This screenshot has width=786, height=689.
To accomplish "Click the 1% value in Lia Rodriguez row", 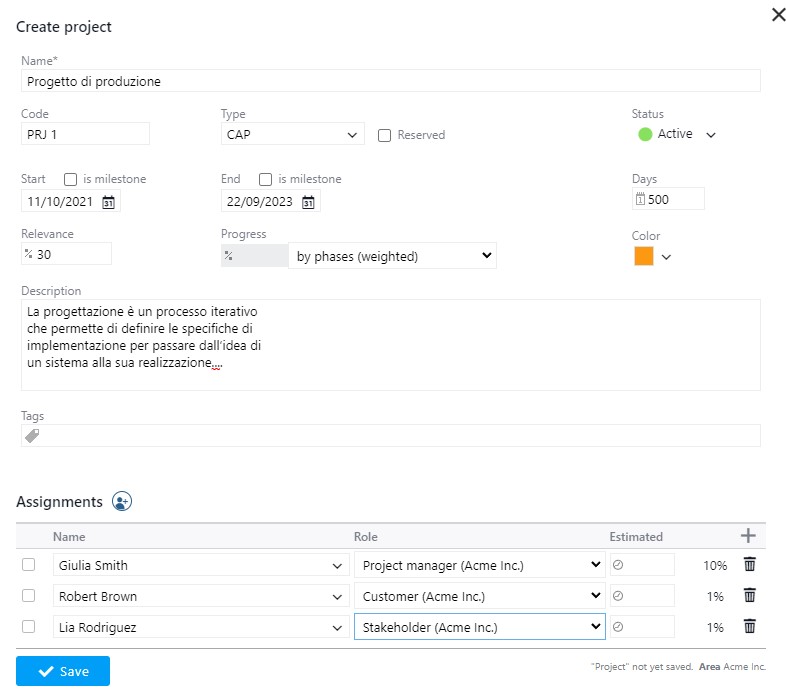I will tap(715, 628).
